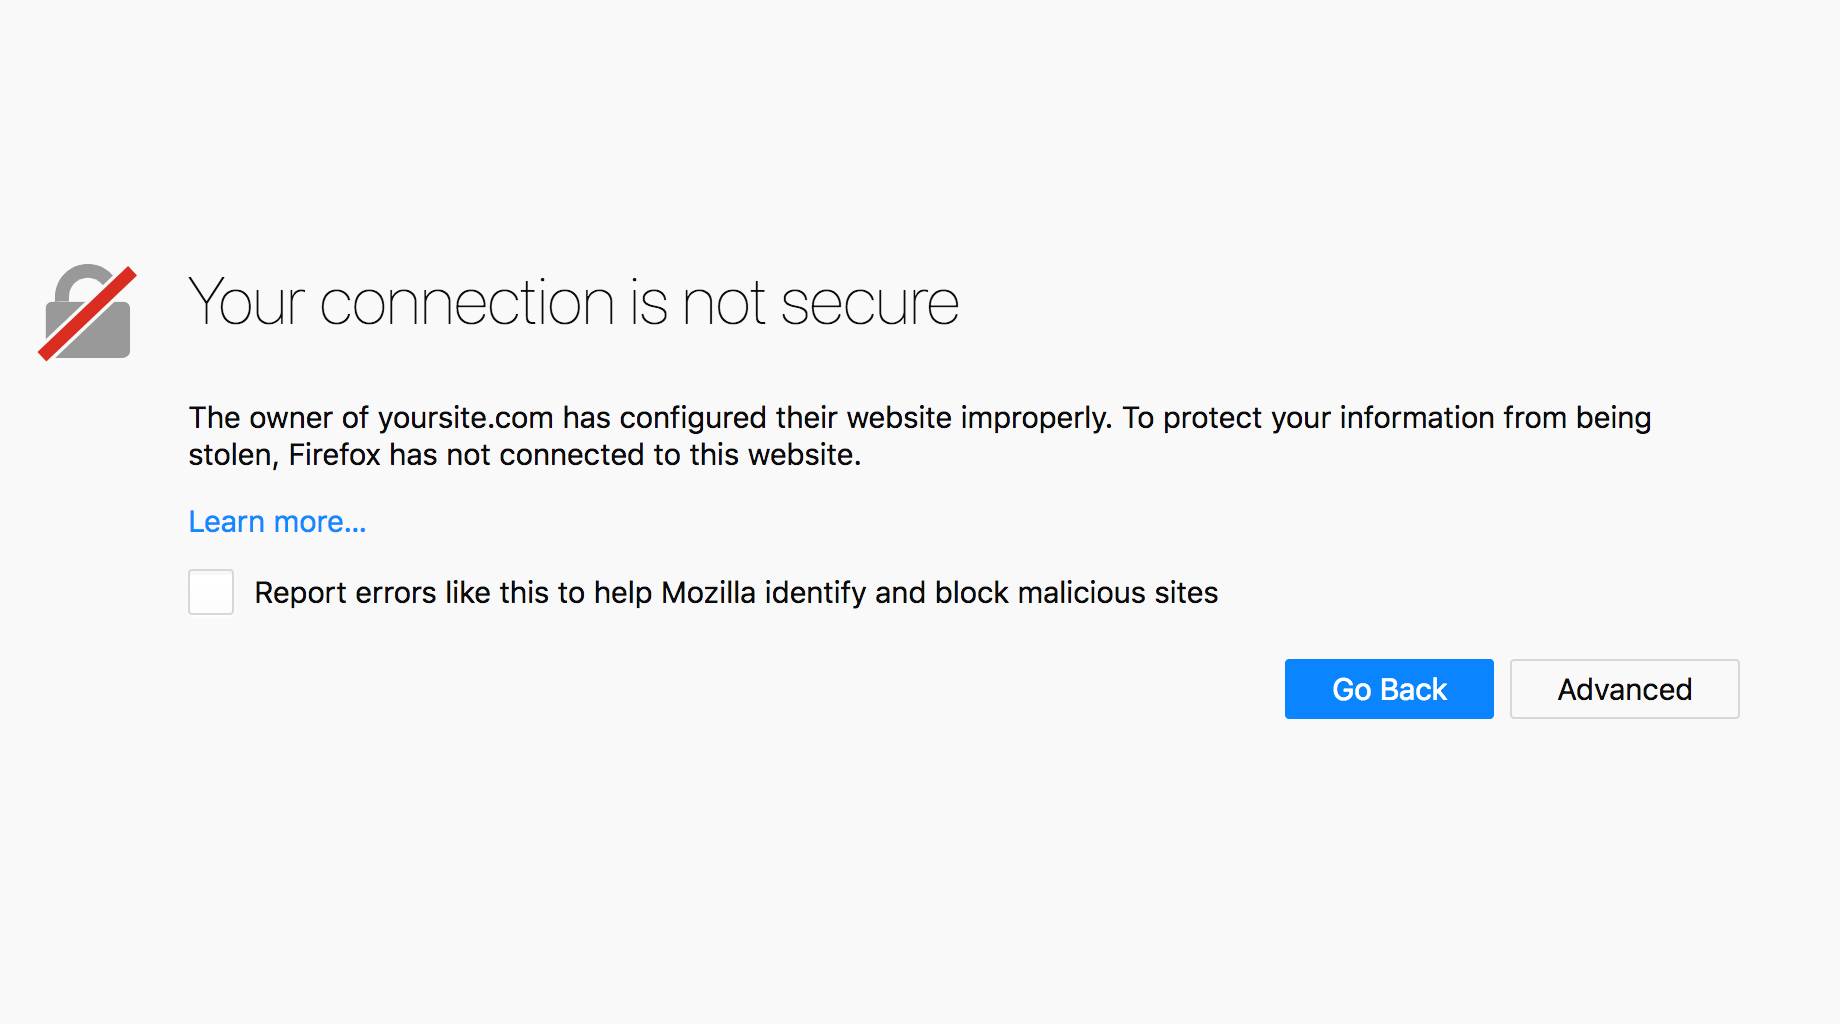Open the Learn more… link
Viewport: 1840px width, 1024px height.
[277, 522]
